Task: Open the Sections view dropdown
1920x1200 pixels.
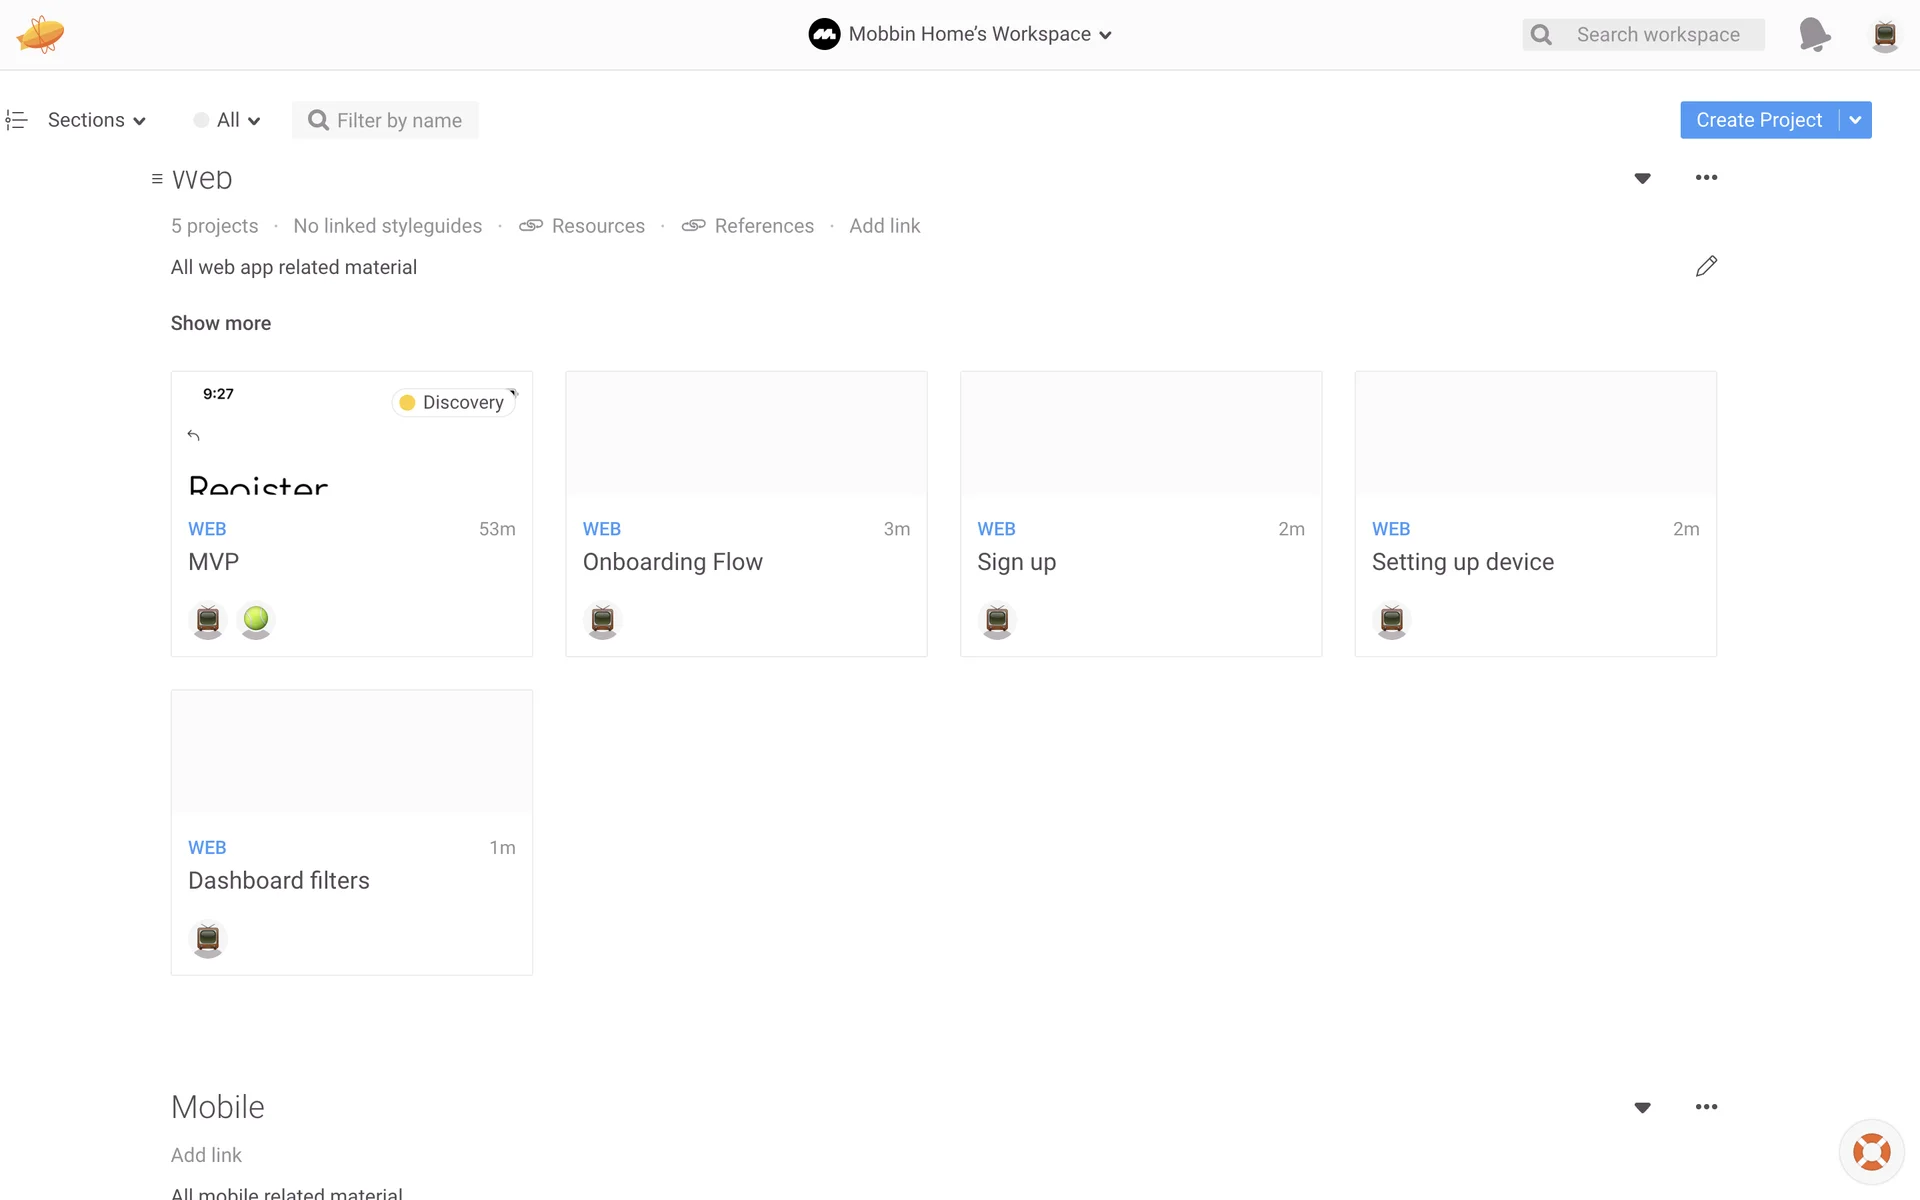Action: [96, 120]
